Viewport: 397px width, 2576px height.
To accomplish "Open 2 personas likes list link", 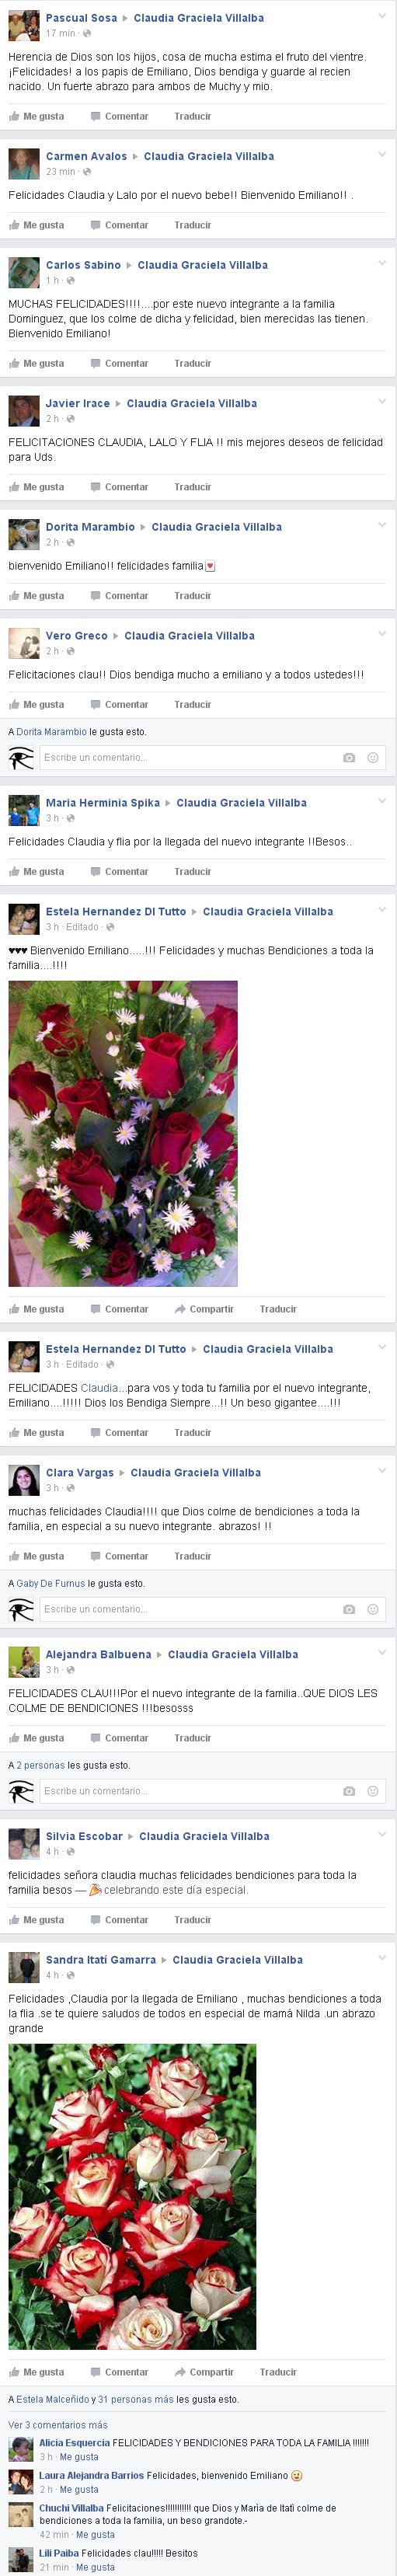I will [x=40, y=1765].
